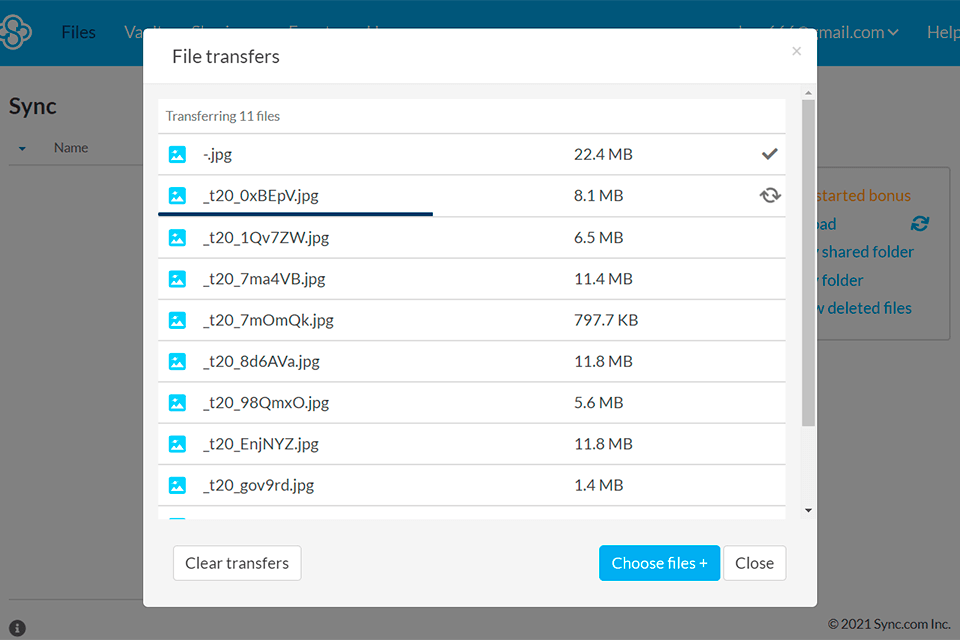Click the syncing arrows icon beside _t20_0xBEpV.jpg

[x=770, y=195]
